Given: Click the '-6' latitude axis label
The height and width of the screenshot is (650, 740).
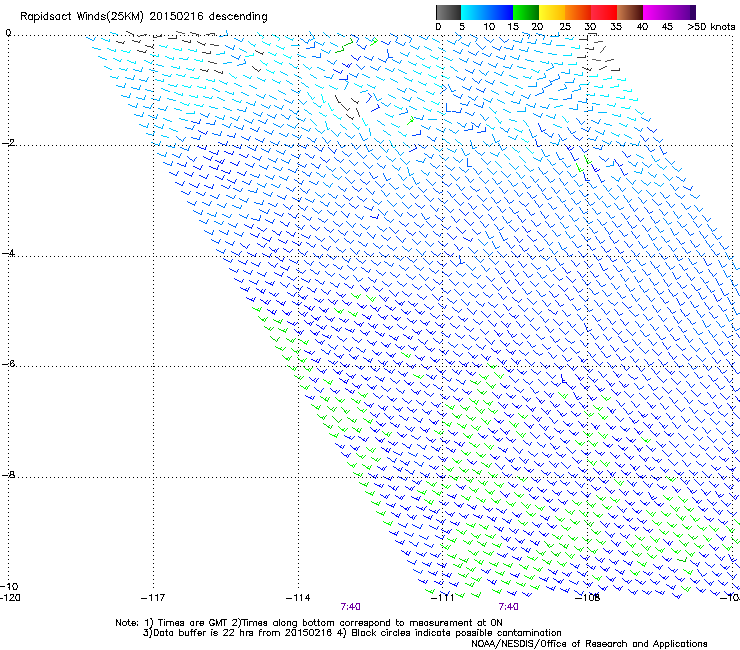Looking at the screenshot, I should point(8,364).
